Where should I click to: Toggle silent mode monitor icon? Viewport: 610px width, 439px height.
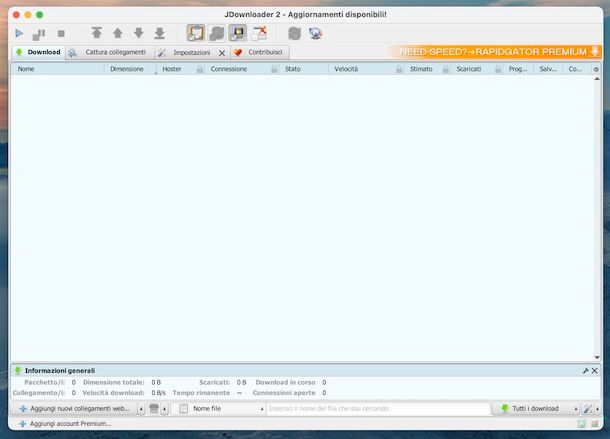pyautogui.click(x=238, y=33)
